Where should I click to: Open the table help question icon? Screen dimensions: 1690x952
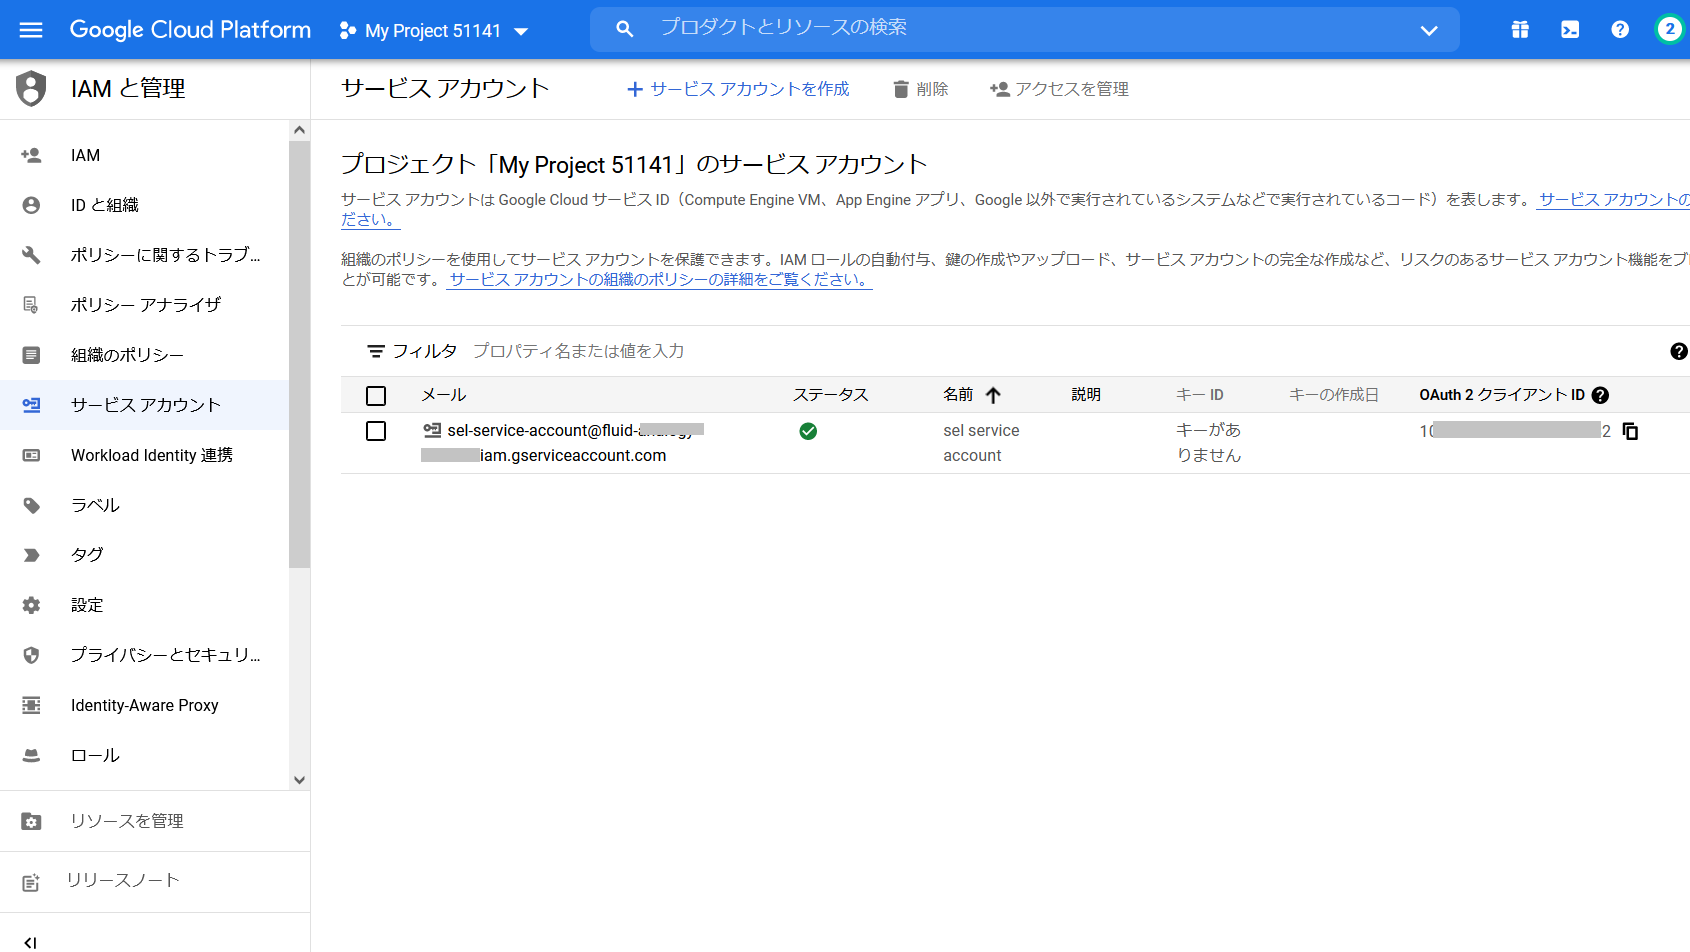(1679, 351)
